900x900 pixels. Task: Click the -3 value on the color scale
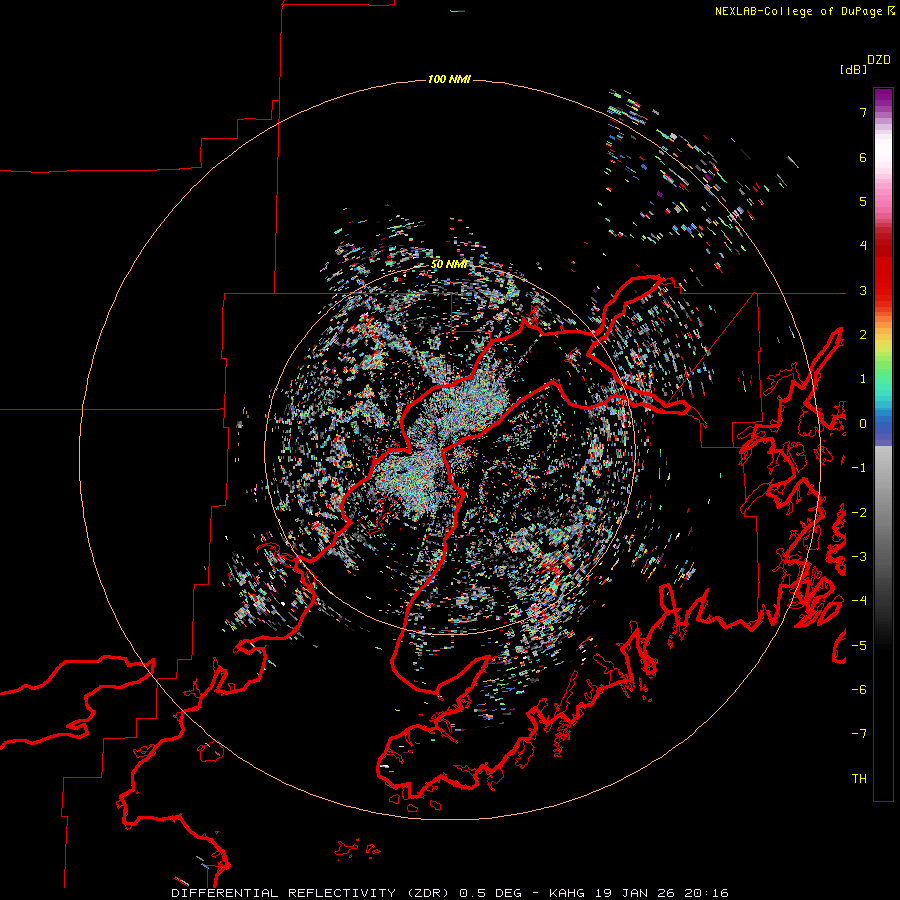click(859, 557)
